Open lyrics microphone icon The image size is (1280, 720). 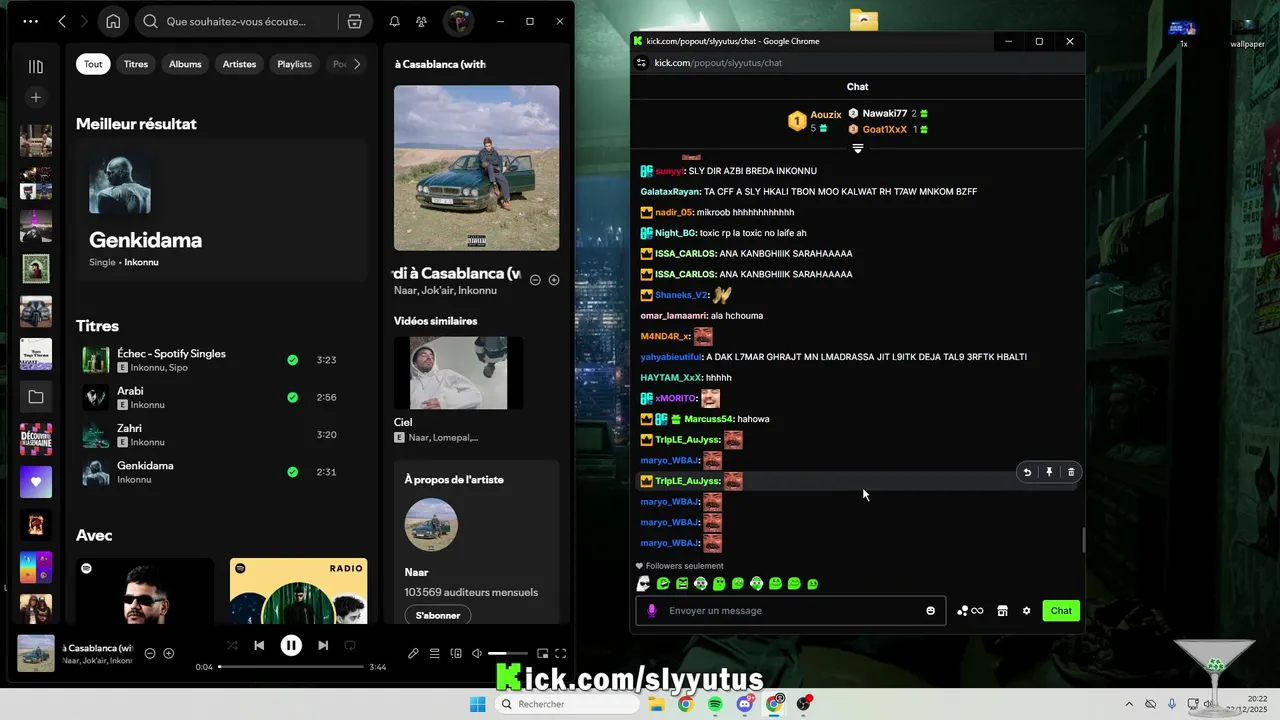(x=413, y=654)
